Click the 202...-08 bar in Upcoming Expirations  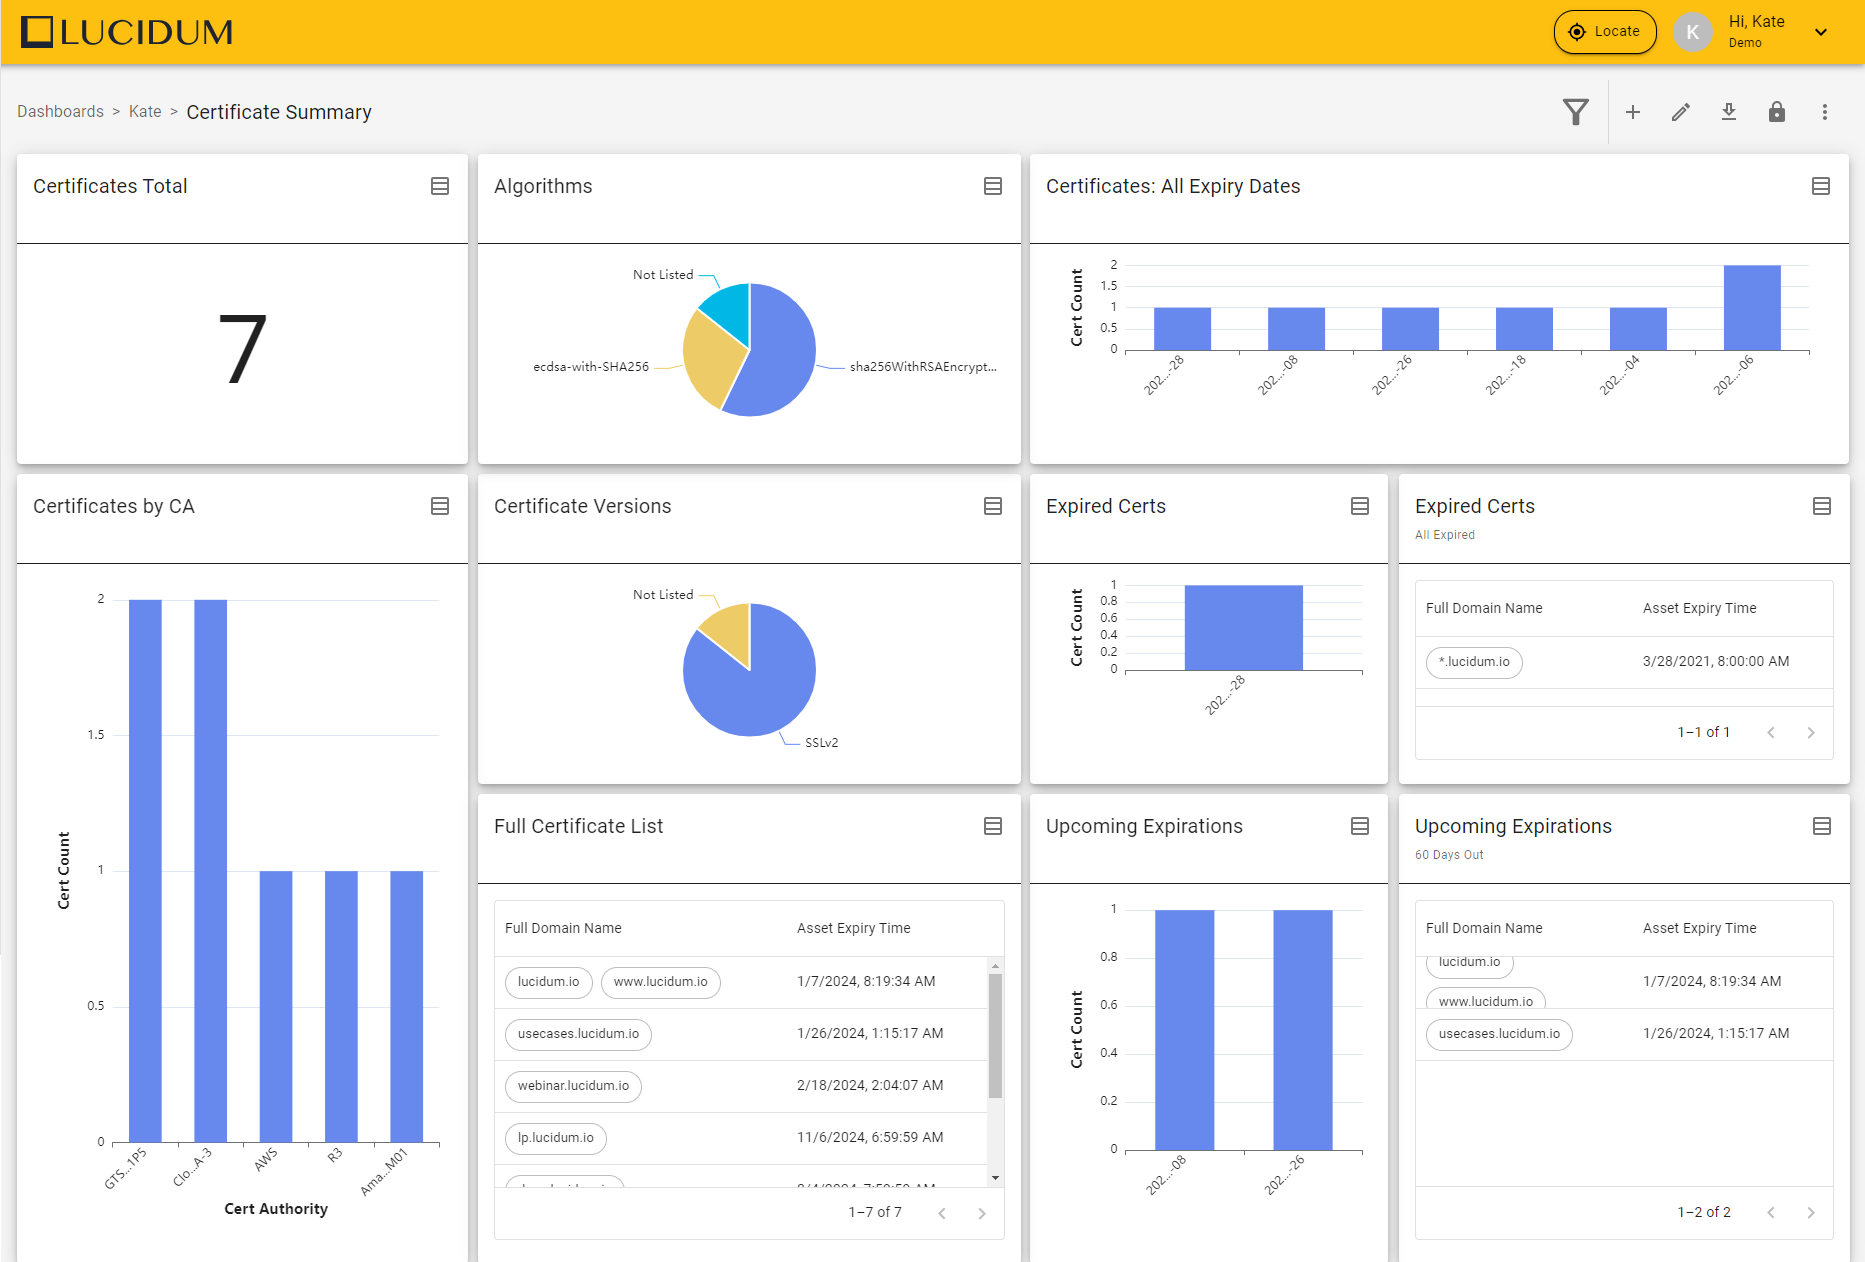(1184, 1030)
